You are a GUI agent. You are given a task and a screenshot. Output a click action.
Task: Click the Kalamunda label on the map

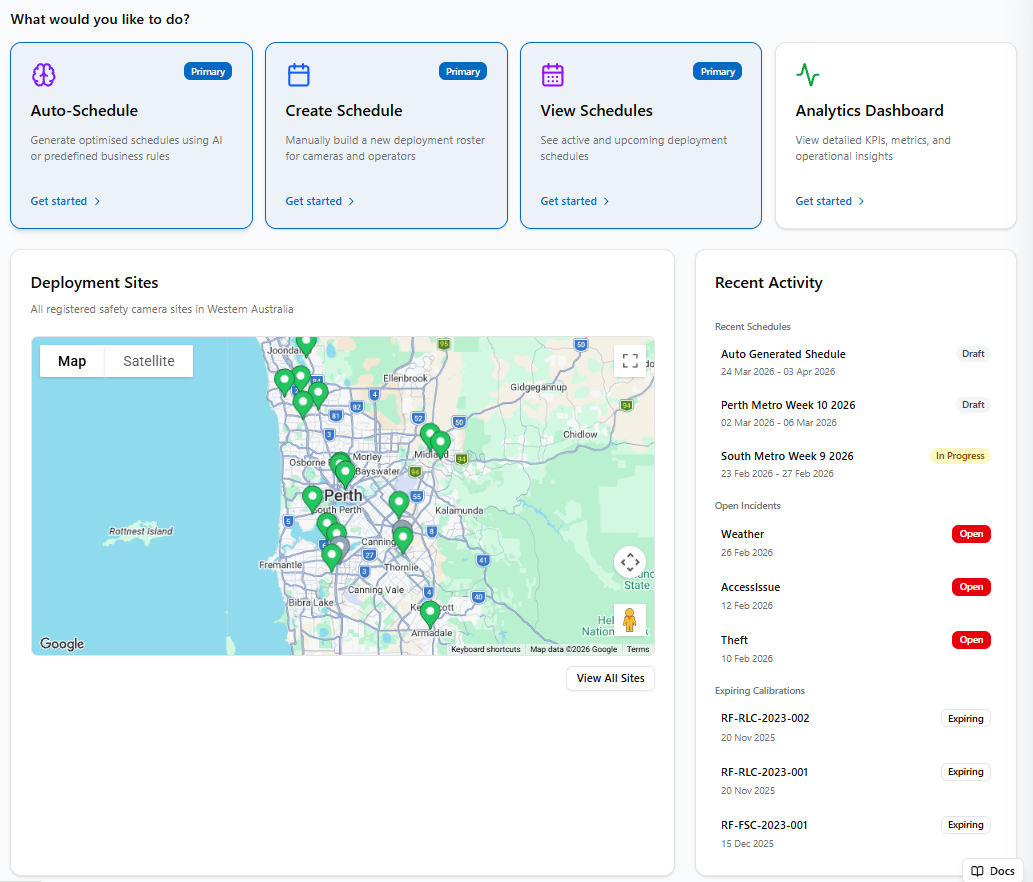(459, 510)
